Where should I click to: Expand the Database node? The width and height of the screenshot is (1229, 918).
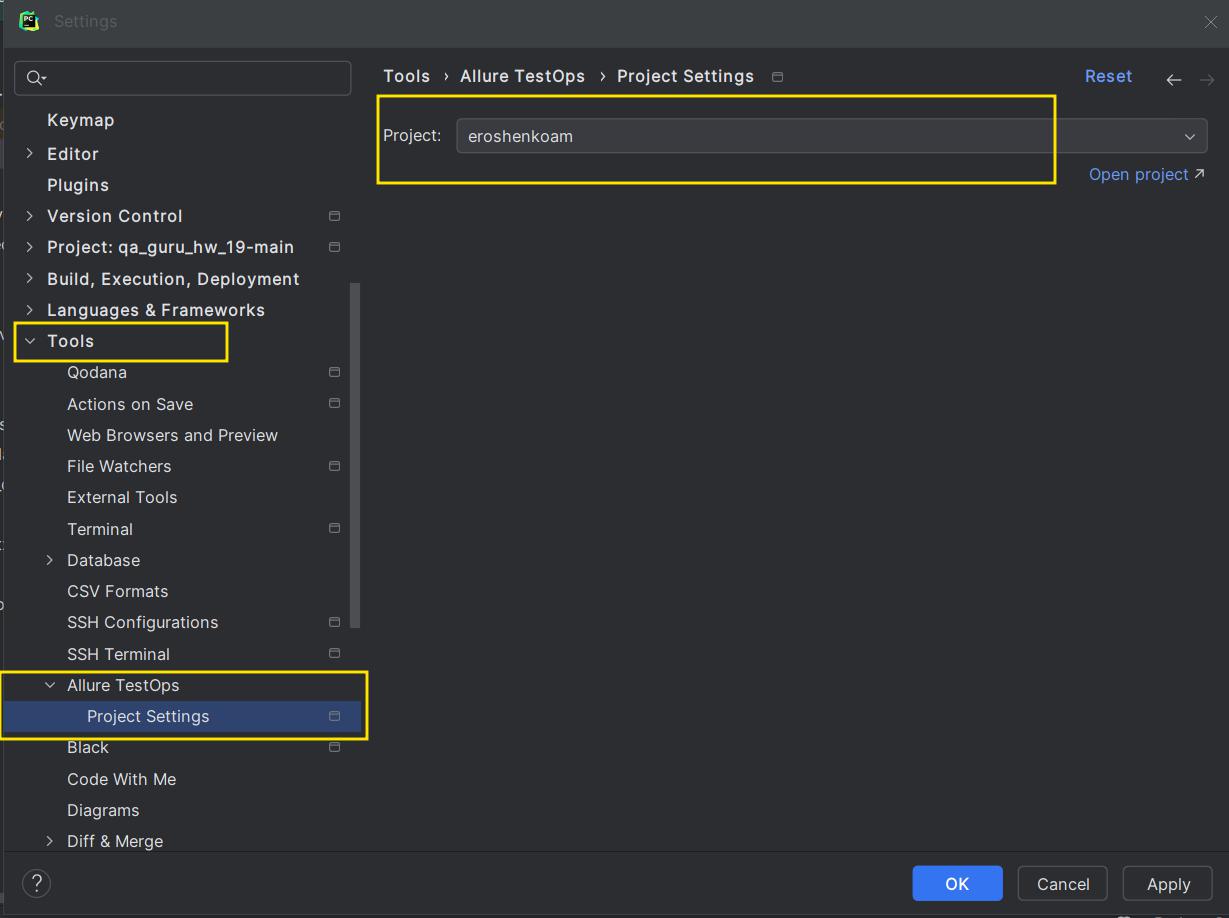coord(50,560)
